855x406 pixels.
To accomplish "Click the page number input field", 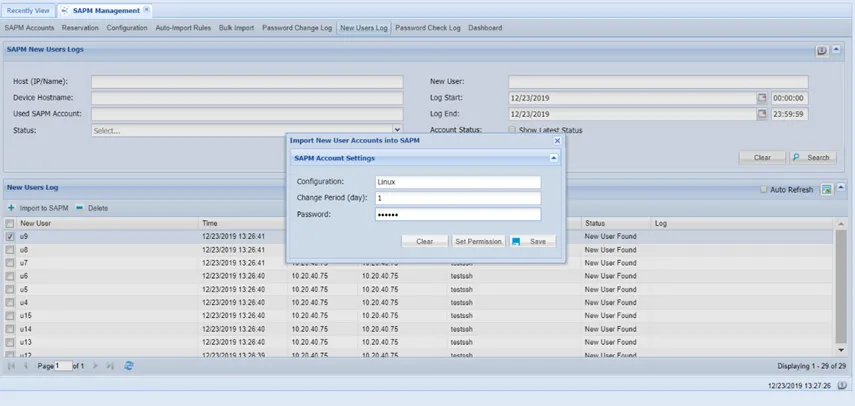I will [x=63, y=366].
